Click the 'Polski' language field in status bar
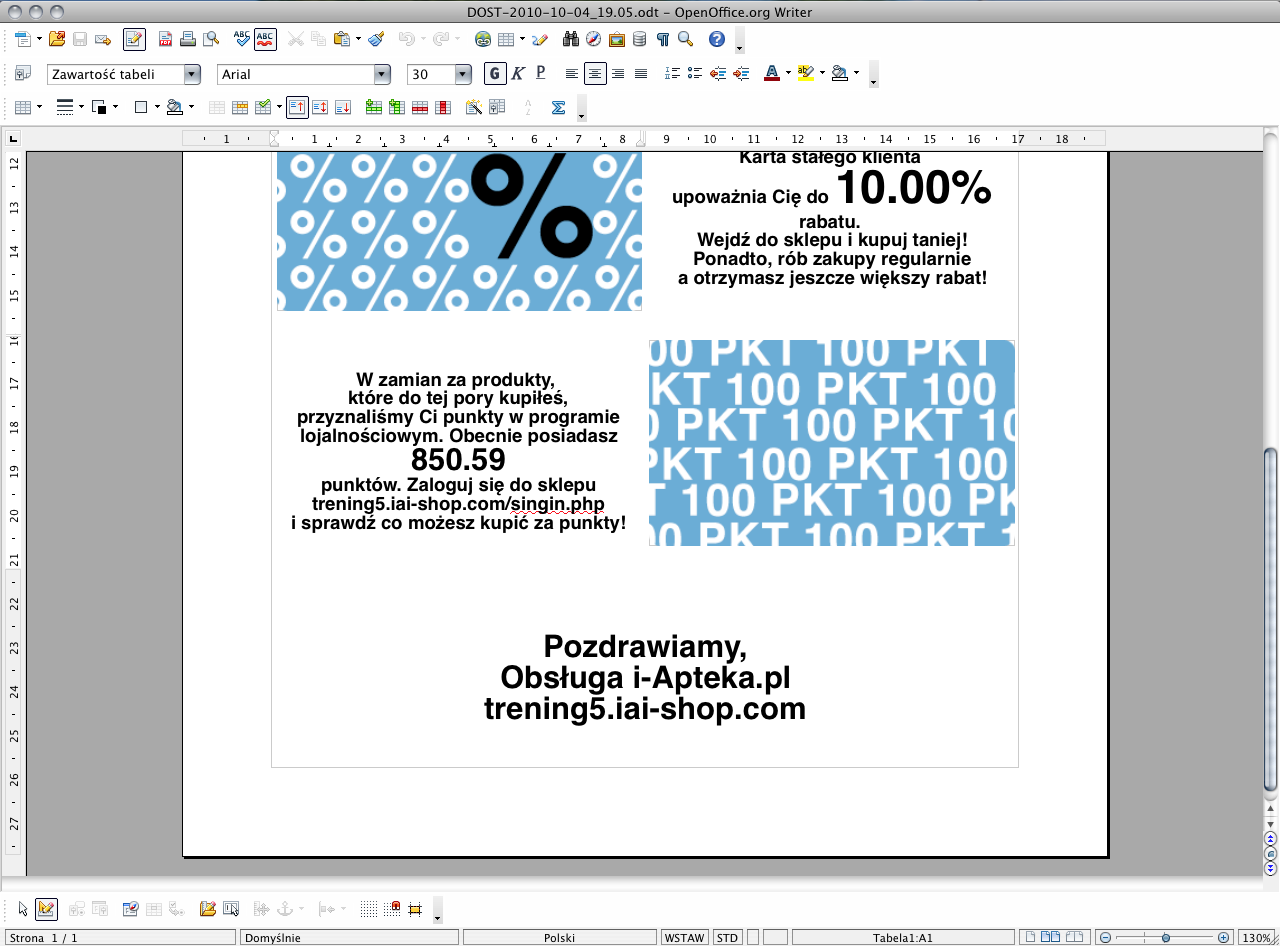 click(559, 938)
